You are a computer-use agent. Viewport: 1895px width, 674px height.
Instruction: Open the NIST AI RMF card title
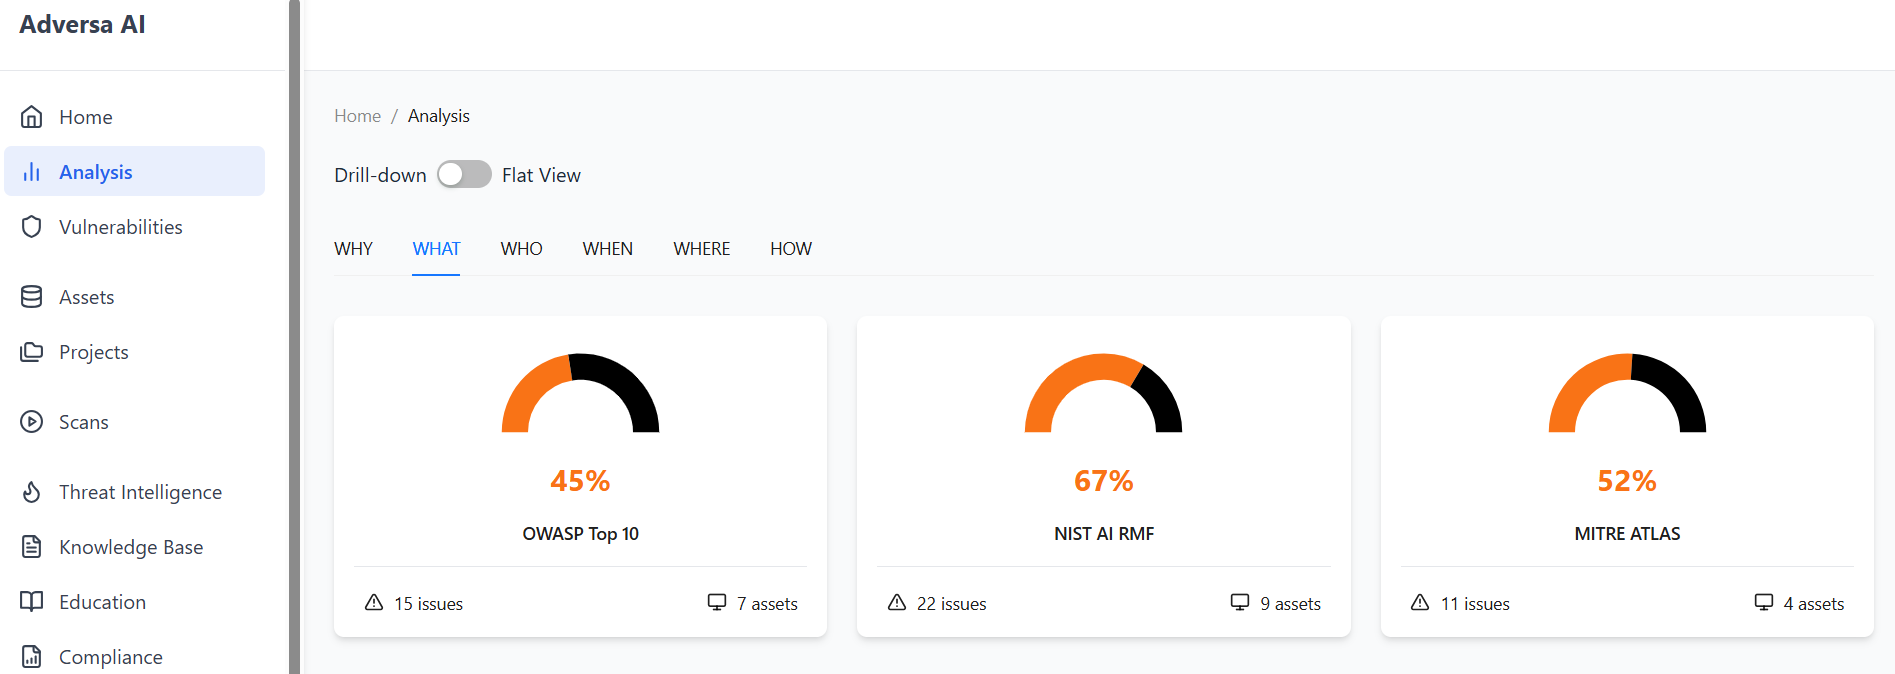coord(1104,534)
